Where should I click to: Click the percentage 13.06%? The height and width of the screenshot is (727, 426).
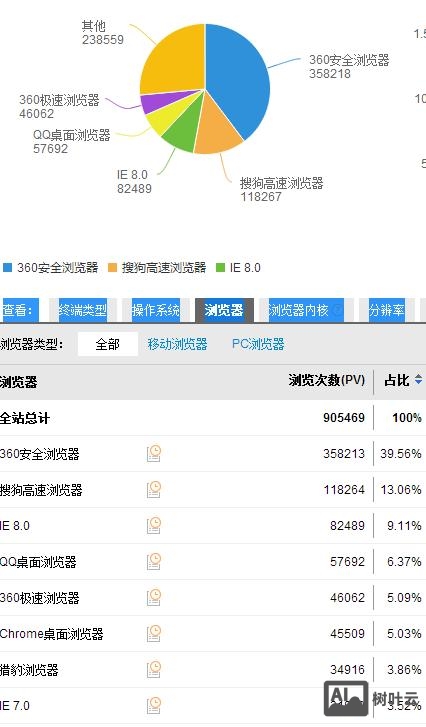[401, 490]
